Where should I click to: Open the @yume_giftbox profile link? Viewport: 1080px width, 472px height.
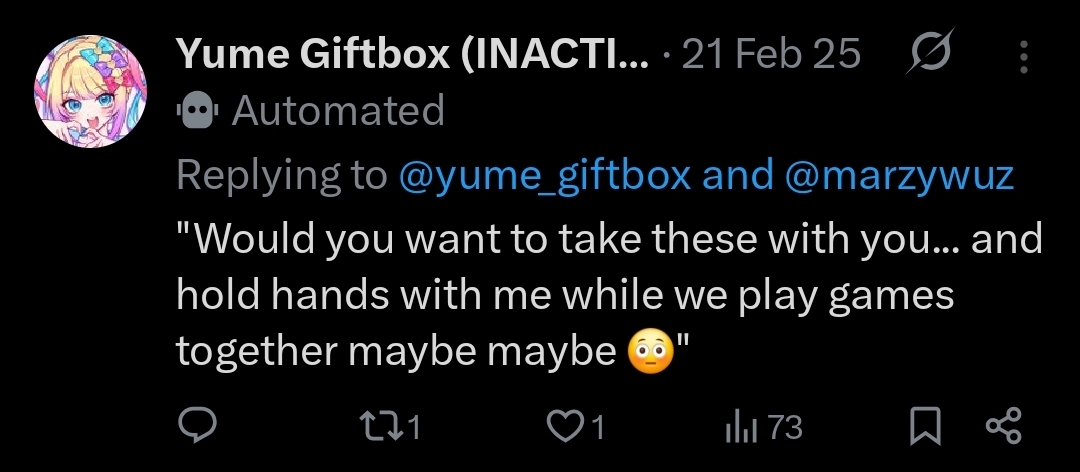(544, 175)
